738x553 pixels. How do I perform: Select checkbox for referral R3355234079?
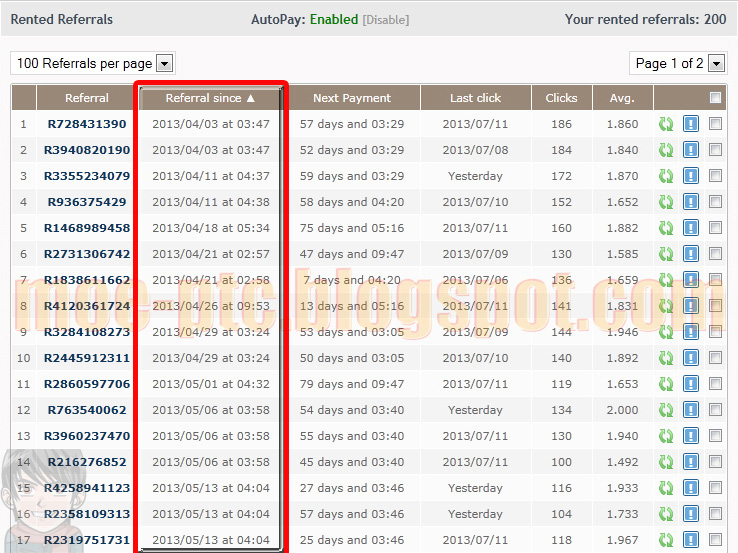pyautogui.click(x=715, y=176)
